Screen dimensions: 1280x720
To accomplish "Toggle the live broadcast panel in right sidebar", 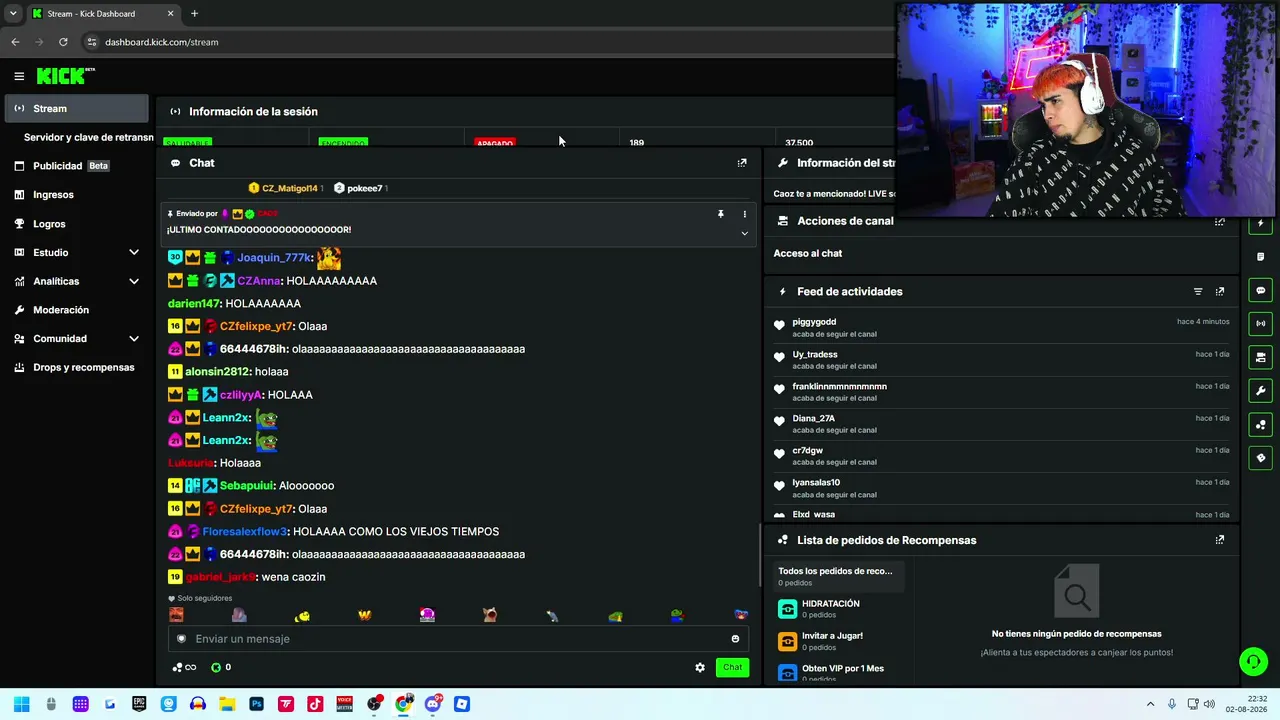I will (1260, 323).
